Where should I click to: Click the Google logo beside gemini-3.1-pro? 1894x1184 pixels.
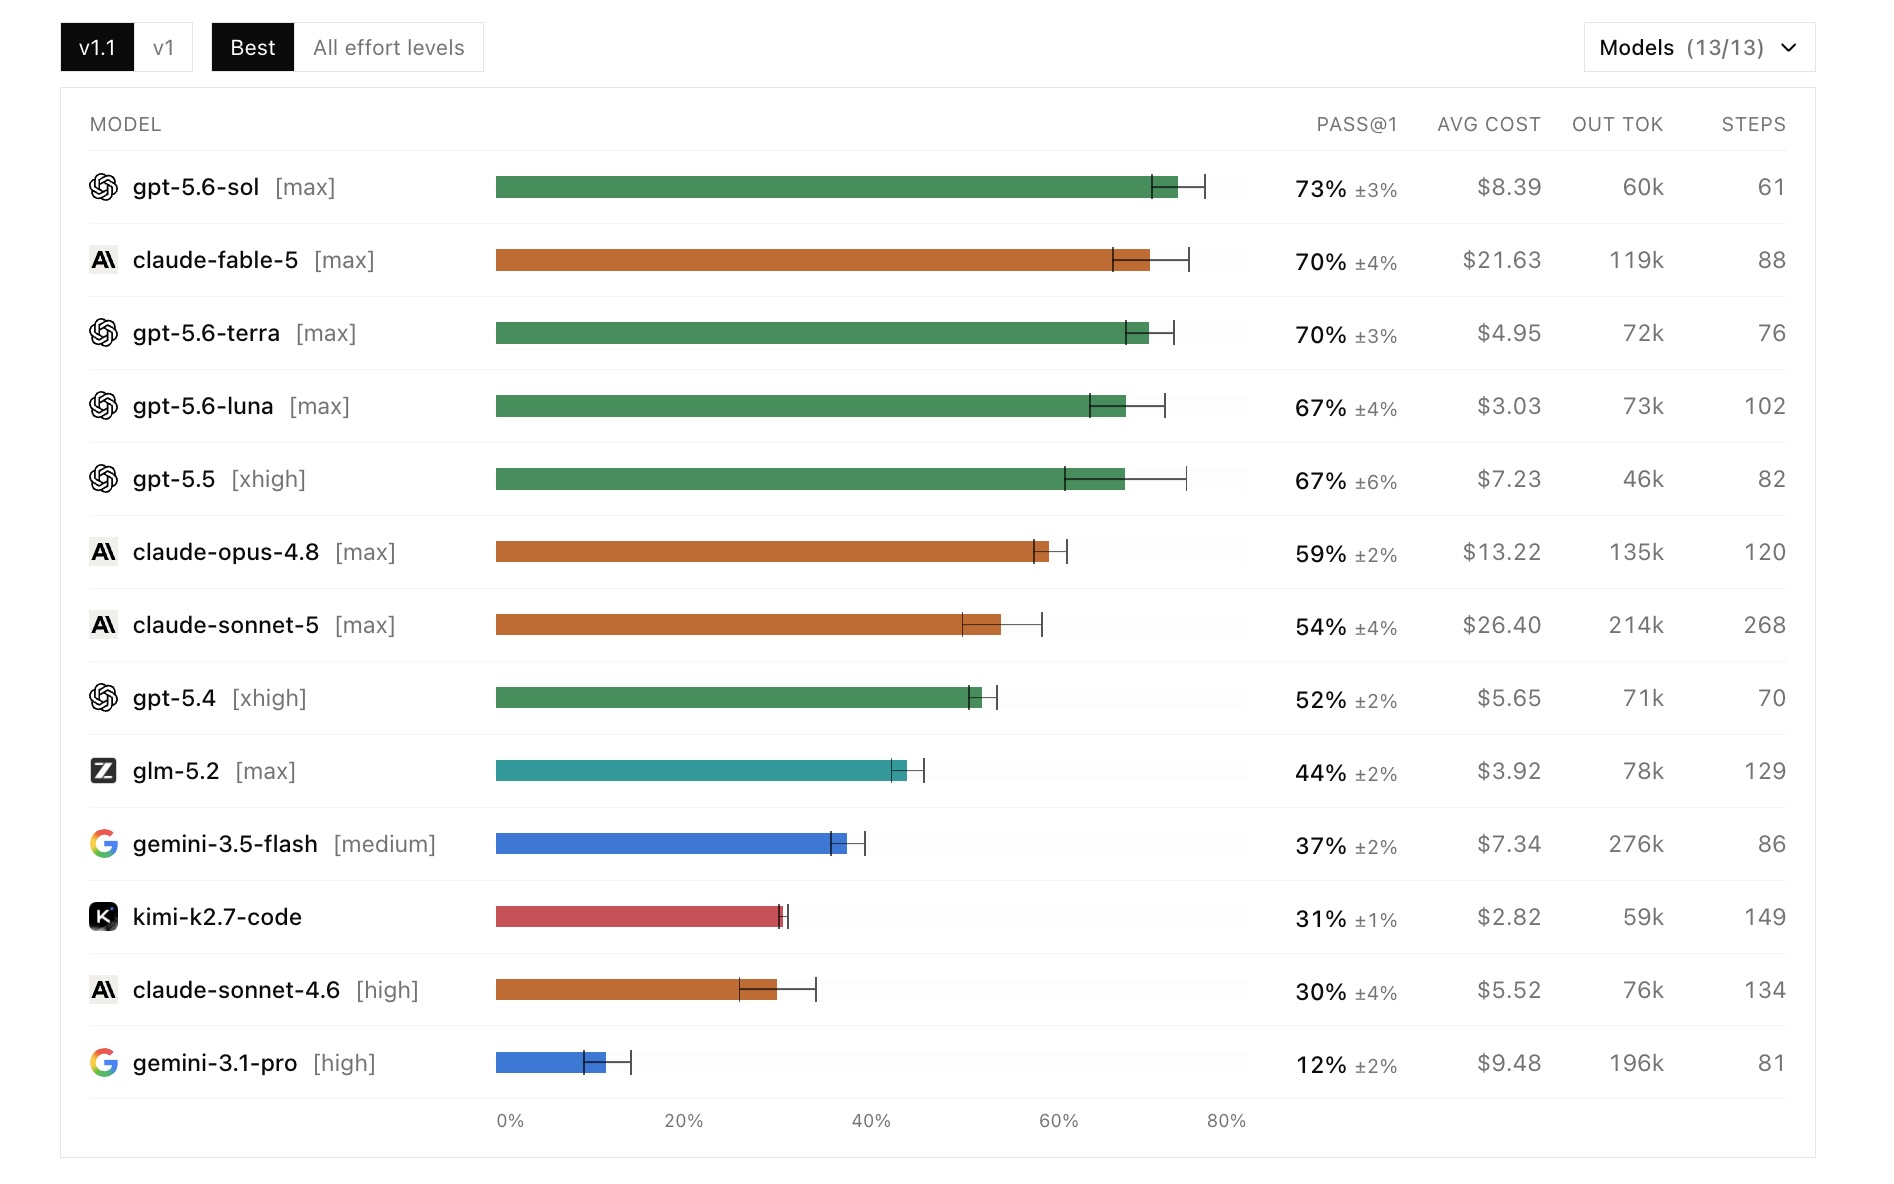103,1063
